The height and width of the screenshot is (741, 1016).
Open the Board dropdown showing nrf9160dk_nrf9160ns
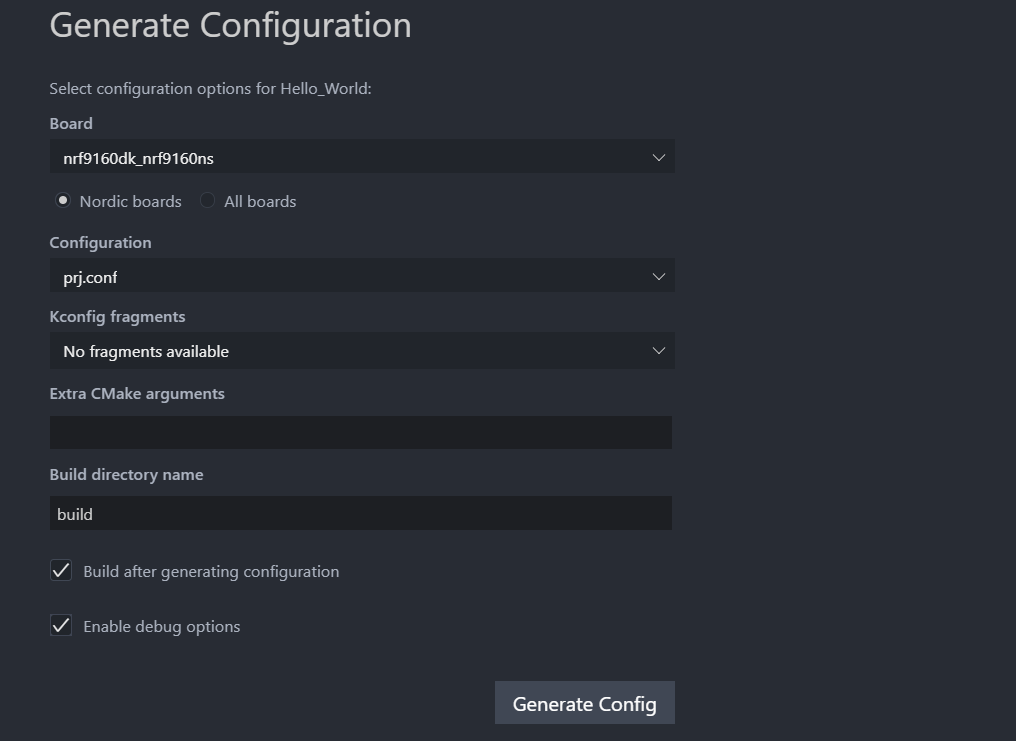pos(340,158)
